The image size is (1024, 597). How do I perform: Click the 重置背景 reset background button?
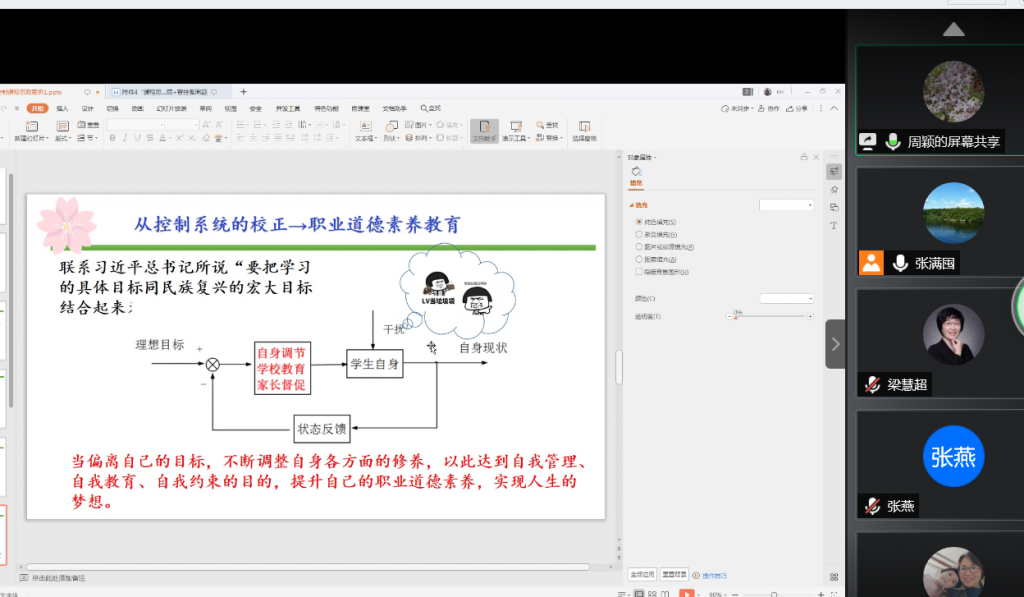pos(674,575)
